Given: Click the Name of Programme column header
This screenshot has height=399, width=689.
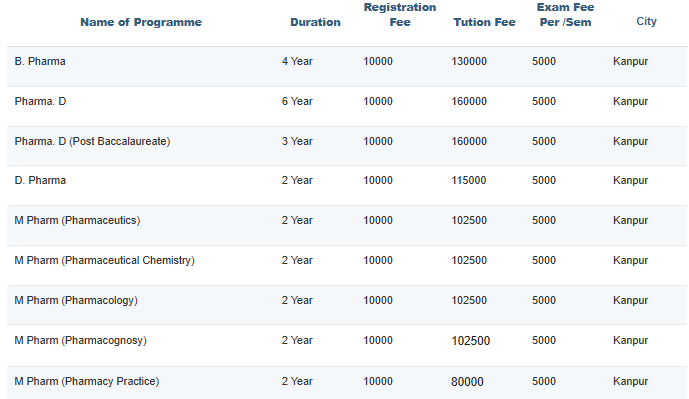Looking at the screenshot, I should 141,22.
